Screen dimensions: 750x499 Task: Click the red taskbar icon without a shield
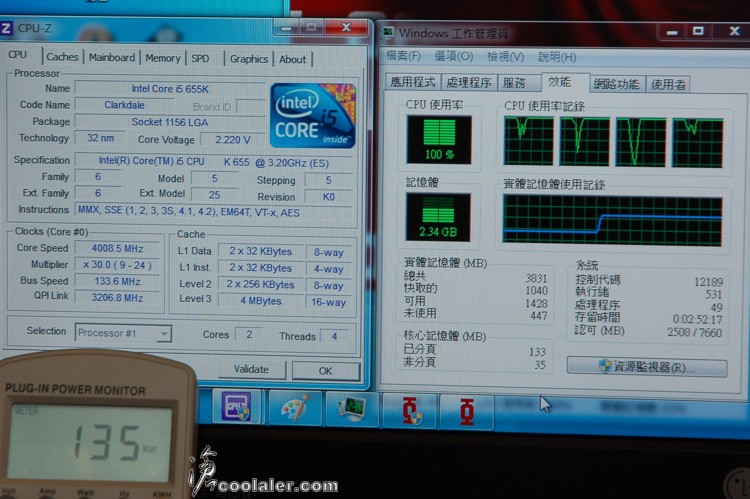pos(467,411)
